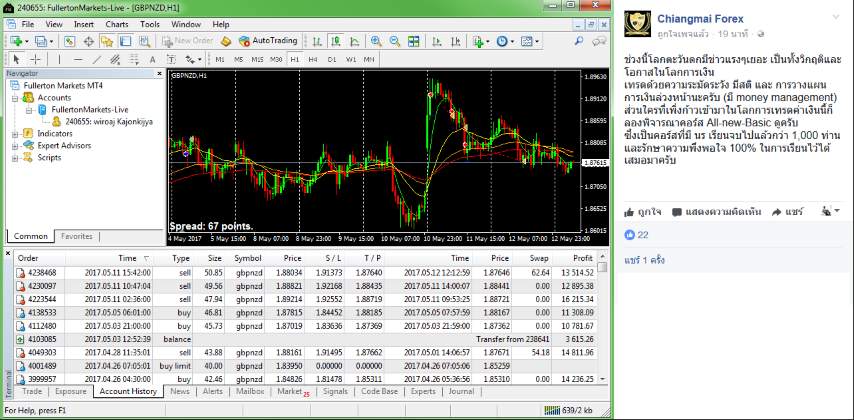Switch to MN timeframe

369,59
